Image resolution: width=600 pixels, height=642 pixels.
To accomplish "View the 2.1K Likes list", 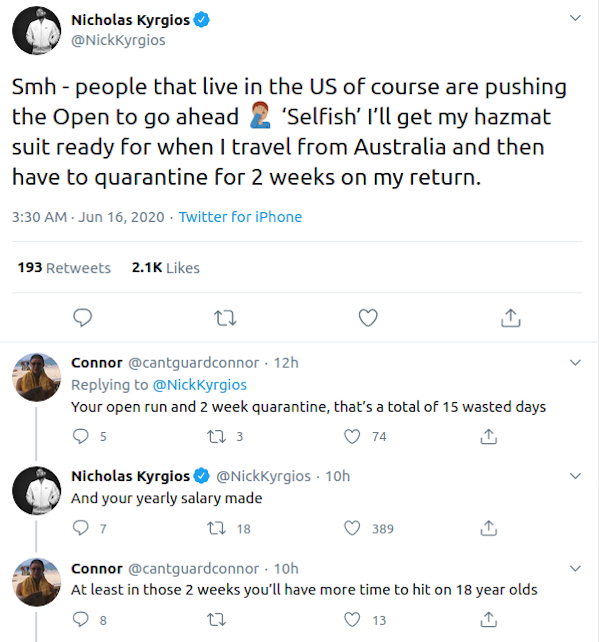I will click(165, 268).
